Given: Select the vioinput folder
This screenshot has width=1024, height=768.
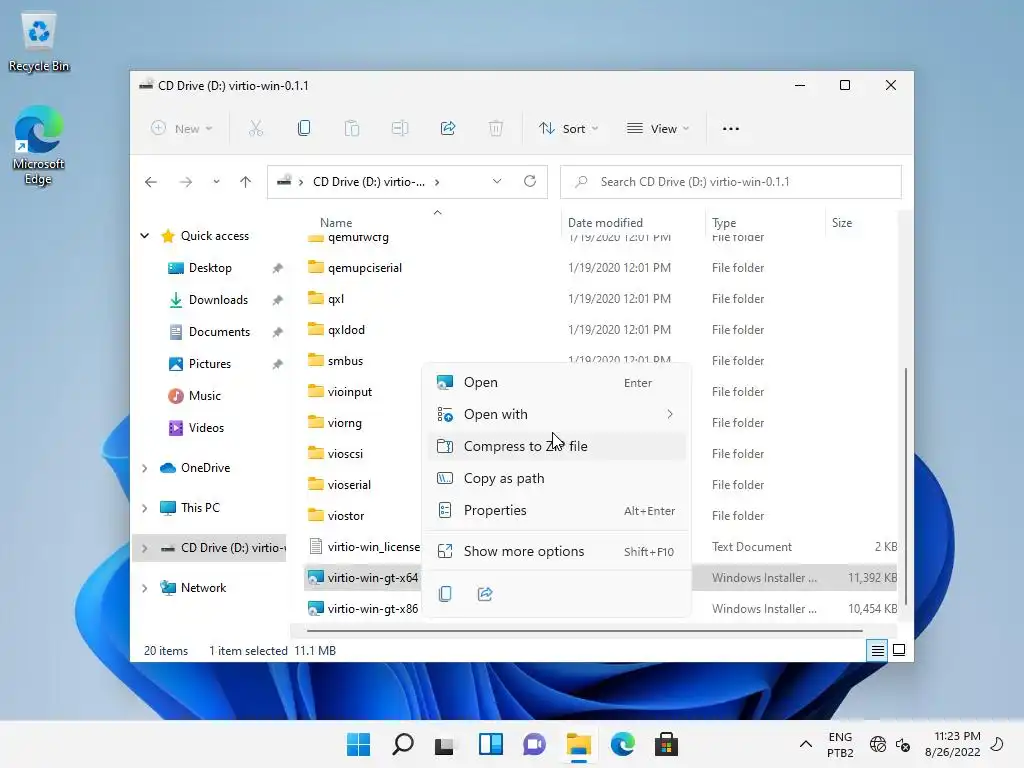Looking at the screenshot, I should click(349, 392).
